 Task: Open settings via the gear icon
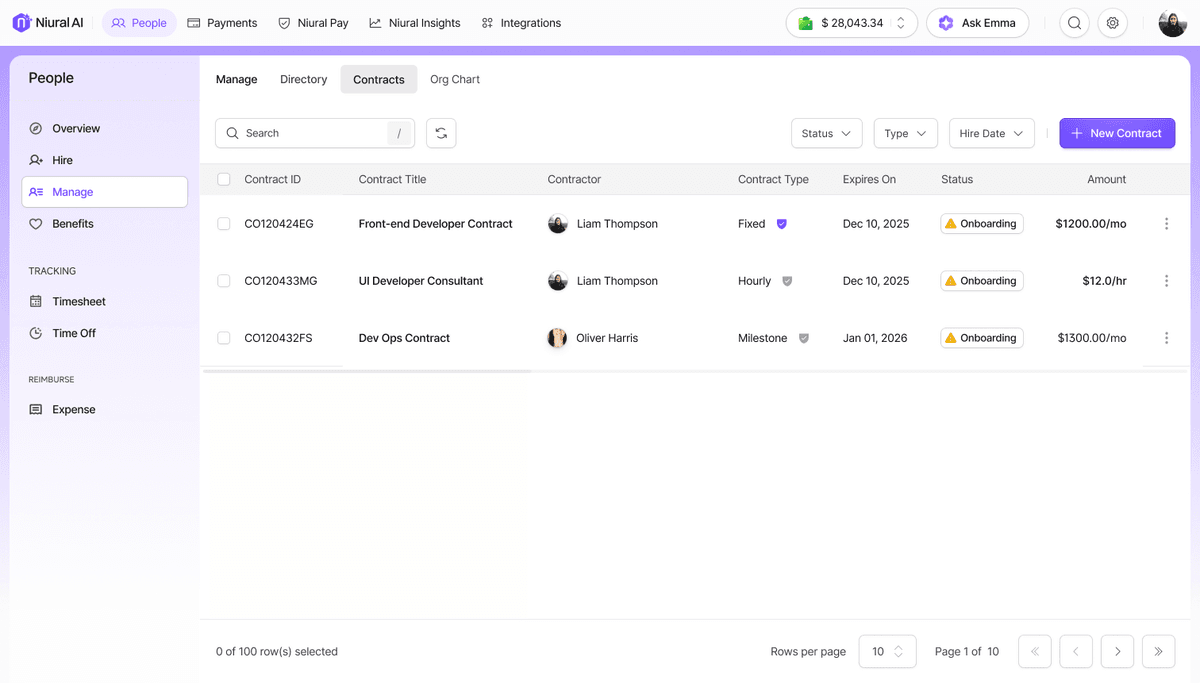click(1112, 22)
